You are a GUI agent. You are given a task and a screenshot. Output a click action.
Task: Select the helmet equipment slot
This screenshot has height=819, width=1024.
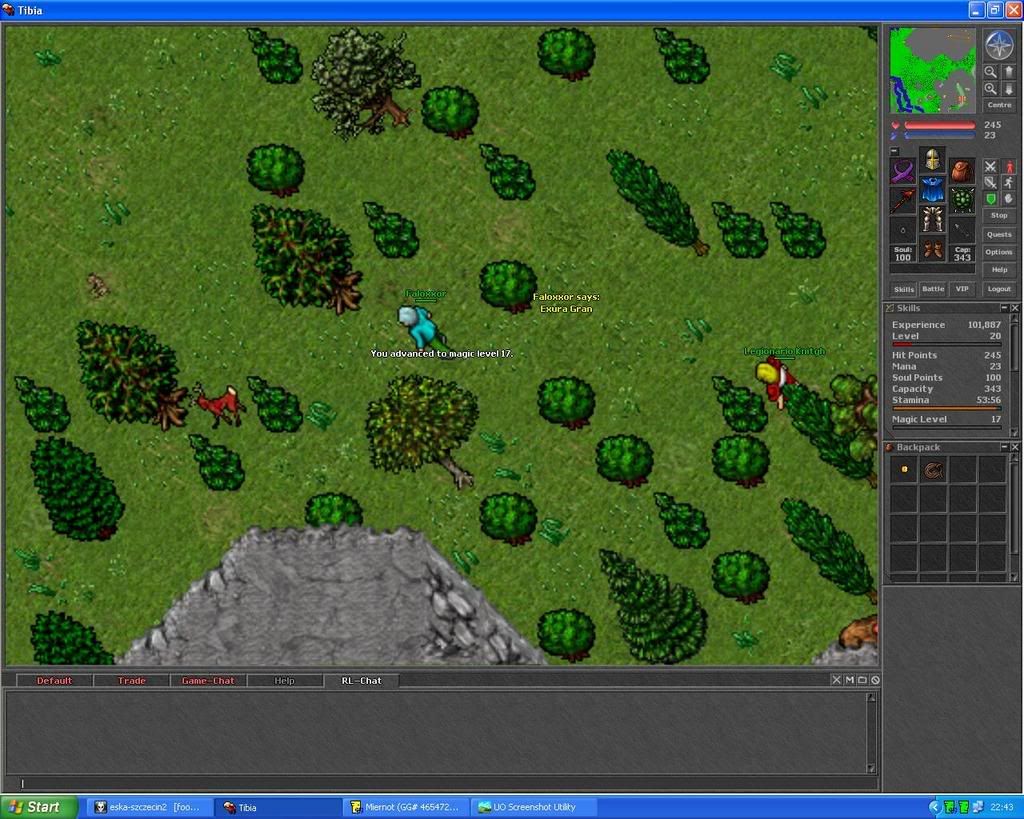[x=933, y=159]
